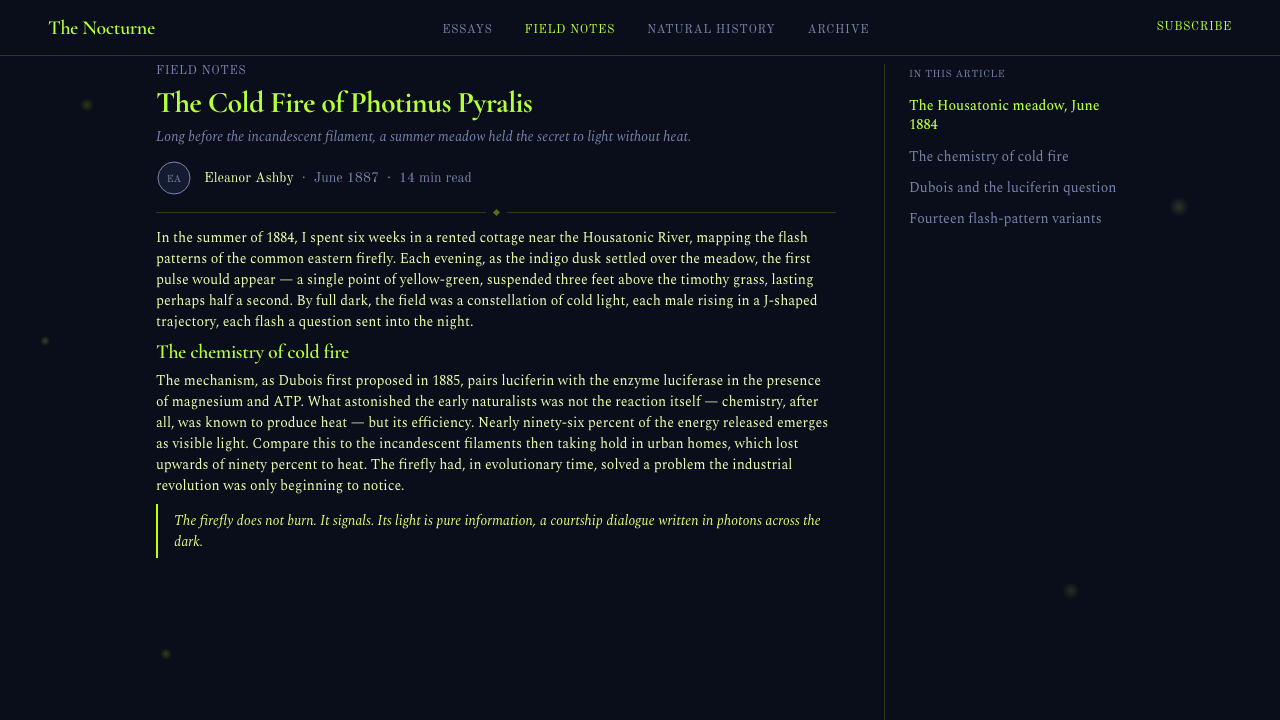Click the 14 min read indicator

click(435, 178)
